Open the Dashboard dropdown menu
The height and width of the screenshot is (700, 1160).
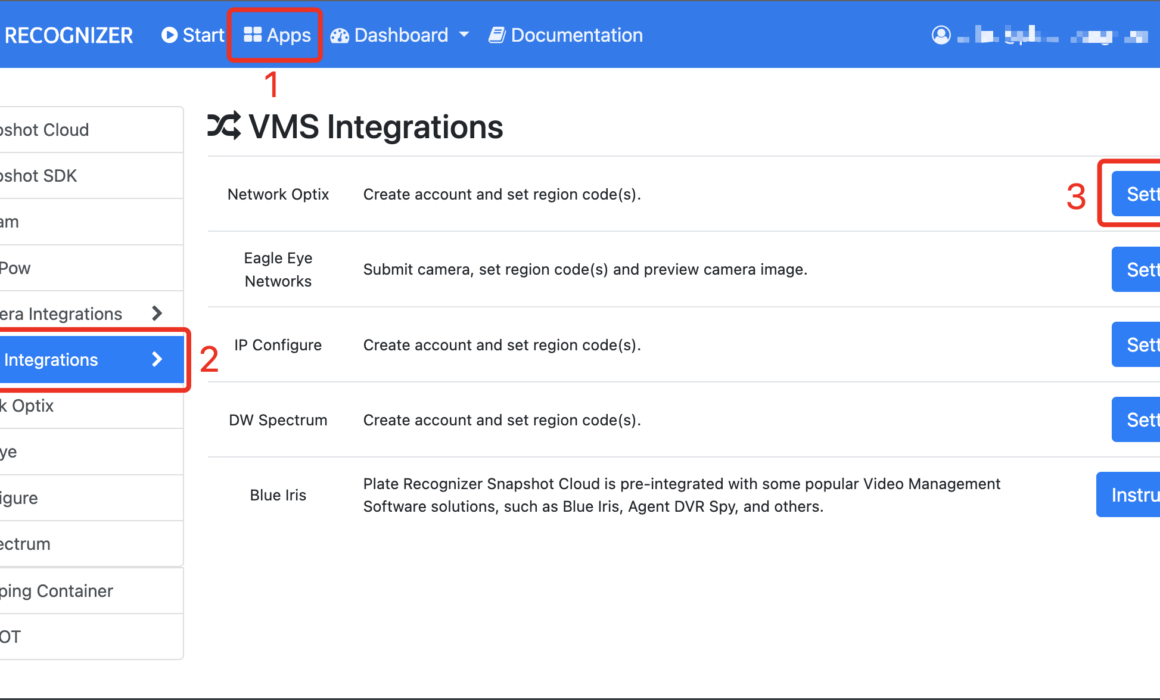tap(399, 36)
